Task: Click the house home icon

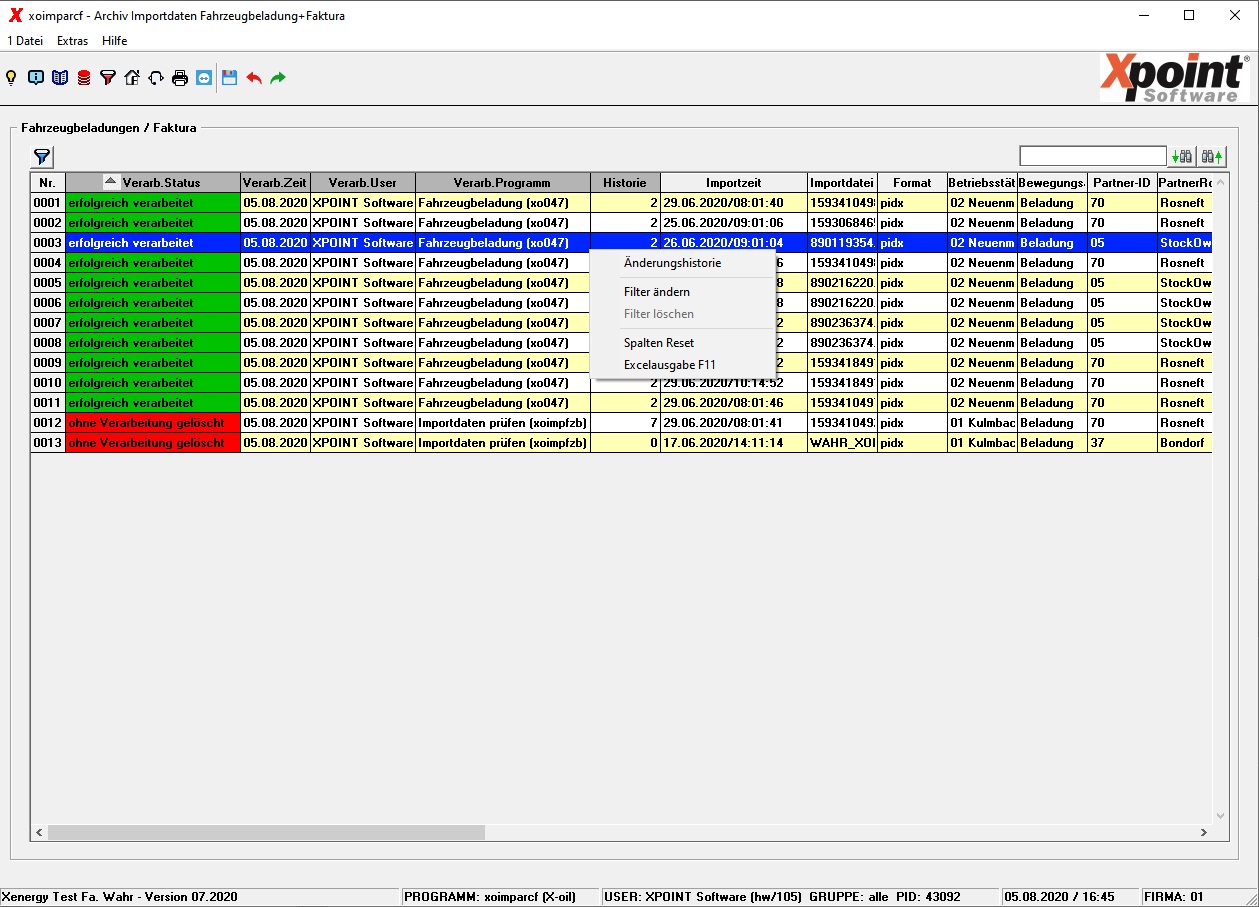Action: click(132, 77)
